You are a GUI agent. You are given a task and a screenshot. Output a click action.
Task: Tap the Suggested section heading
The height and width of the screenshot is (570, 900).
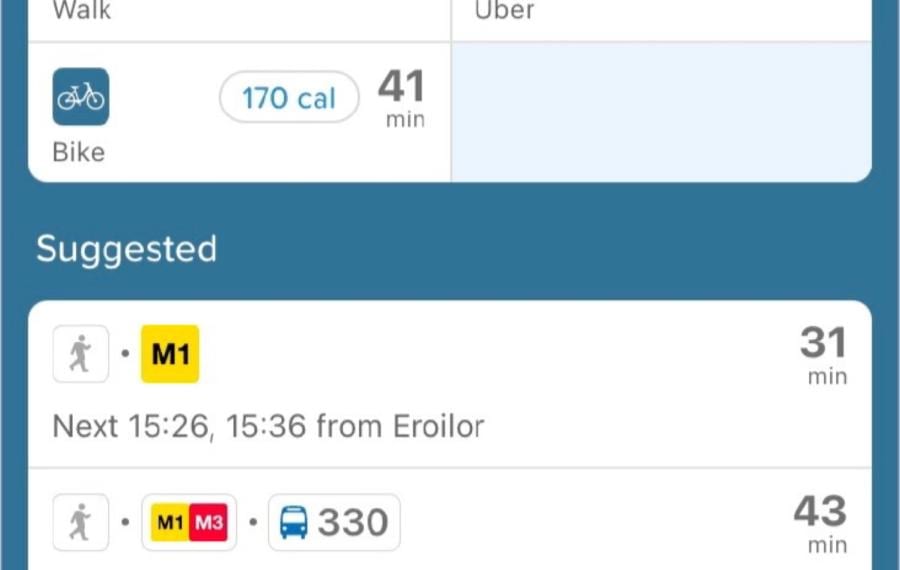tap(126, 249)
